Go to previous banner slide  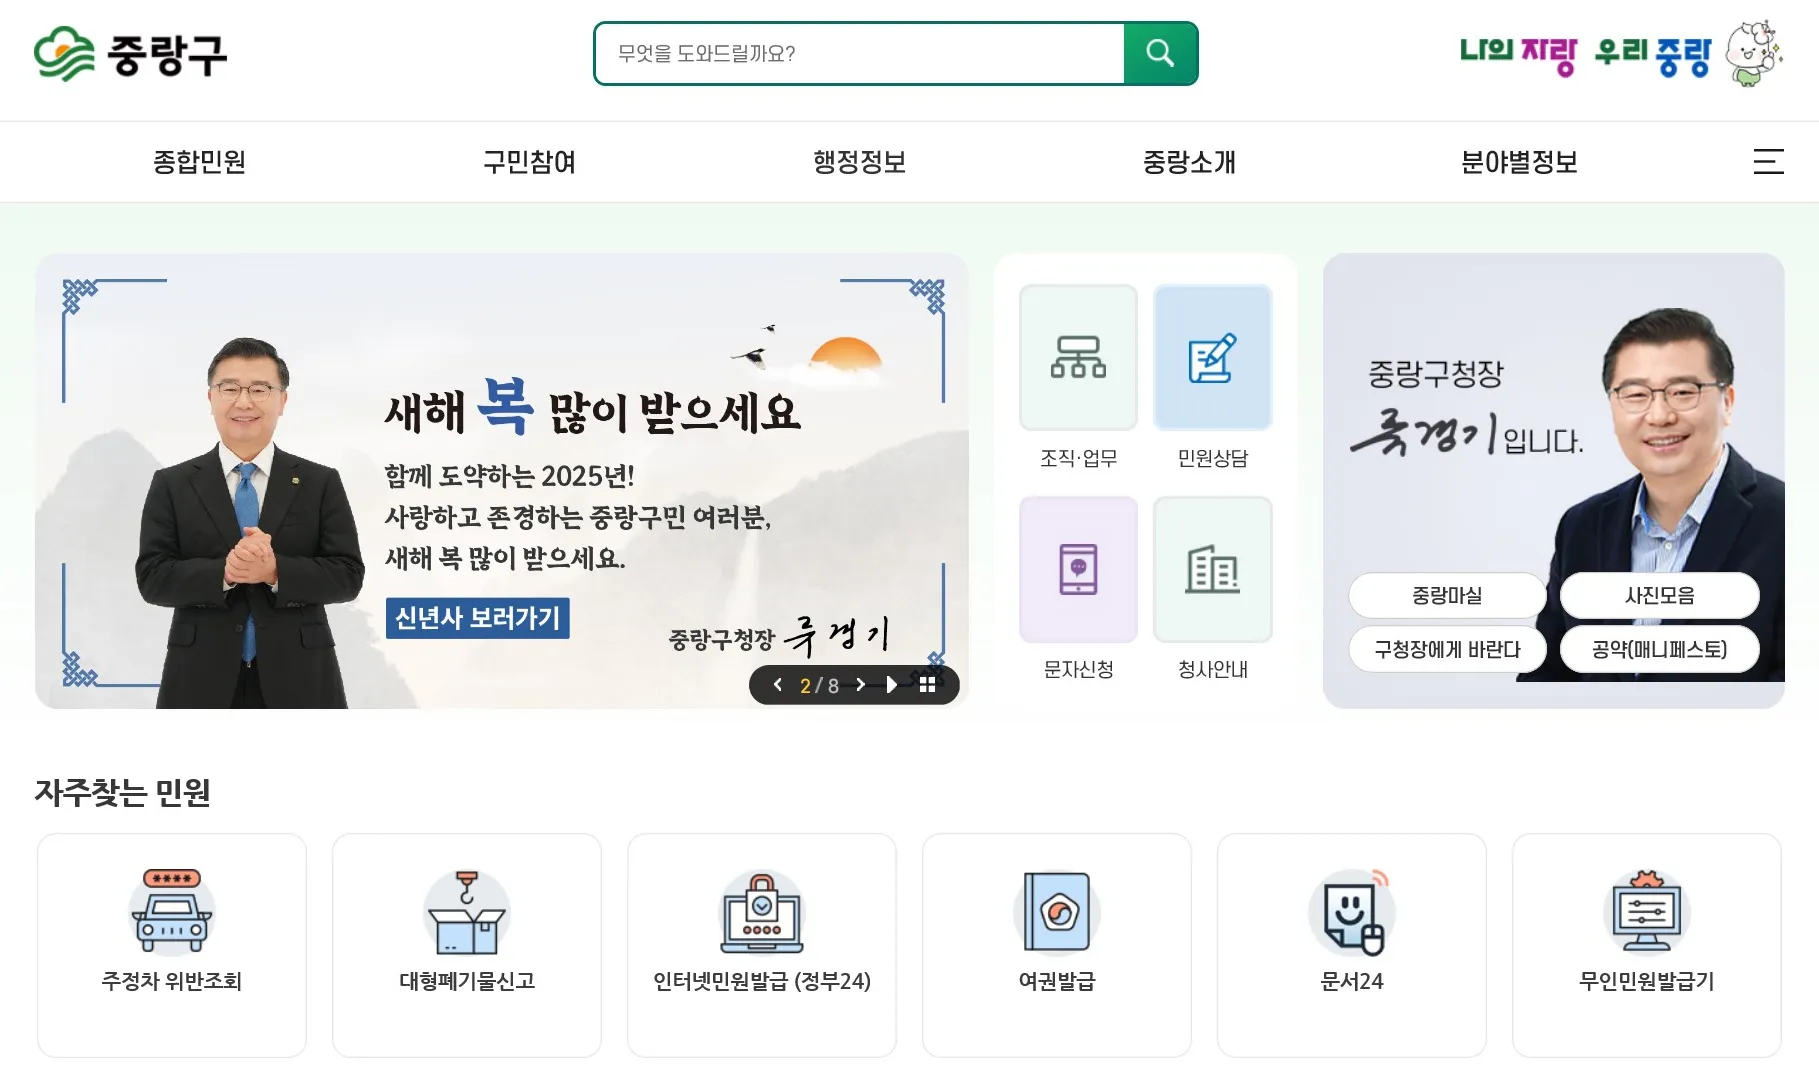778,685
